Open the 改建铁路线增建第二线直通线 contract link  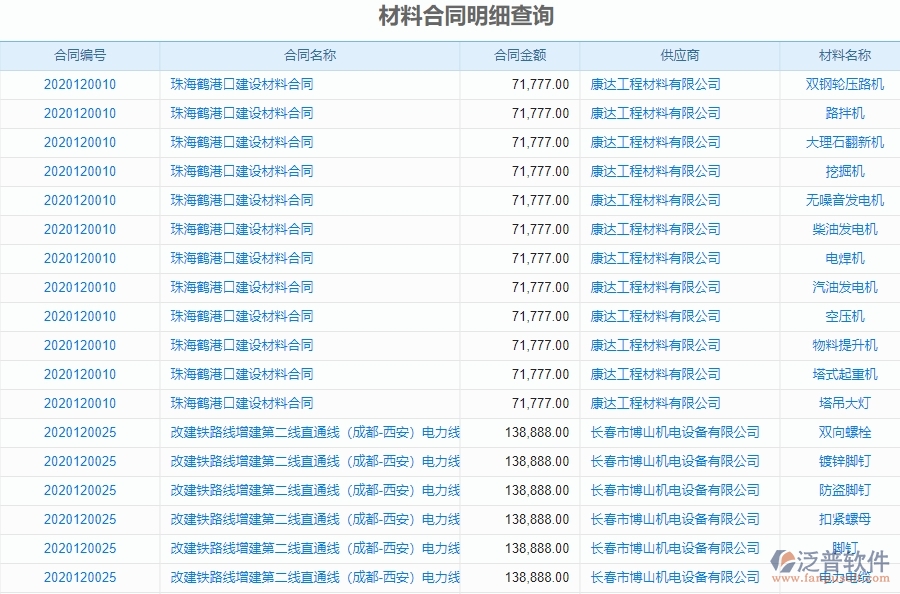(x=308, y=432)
